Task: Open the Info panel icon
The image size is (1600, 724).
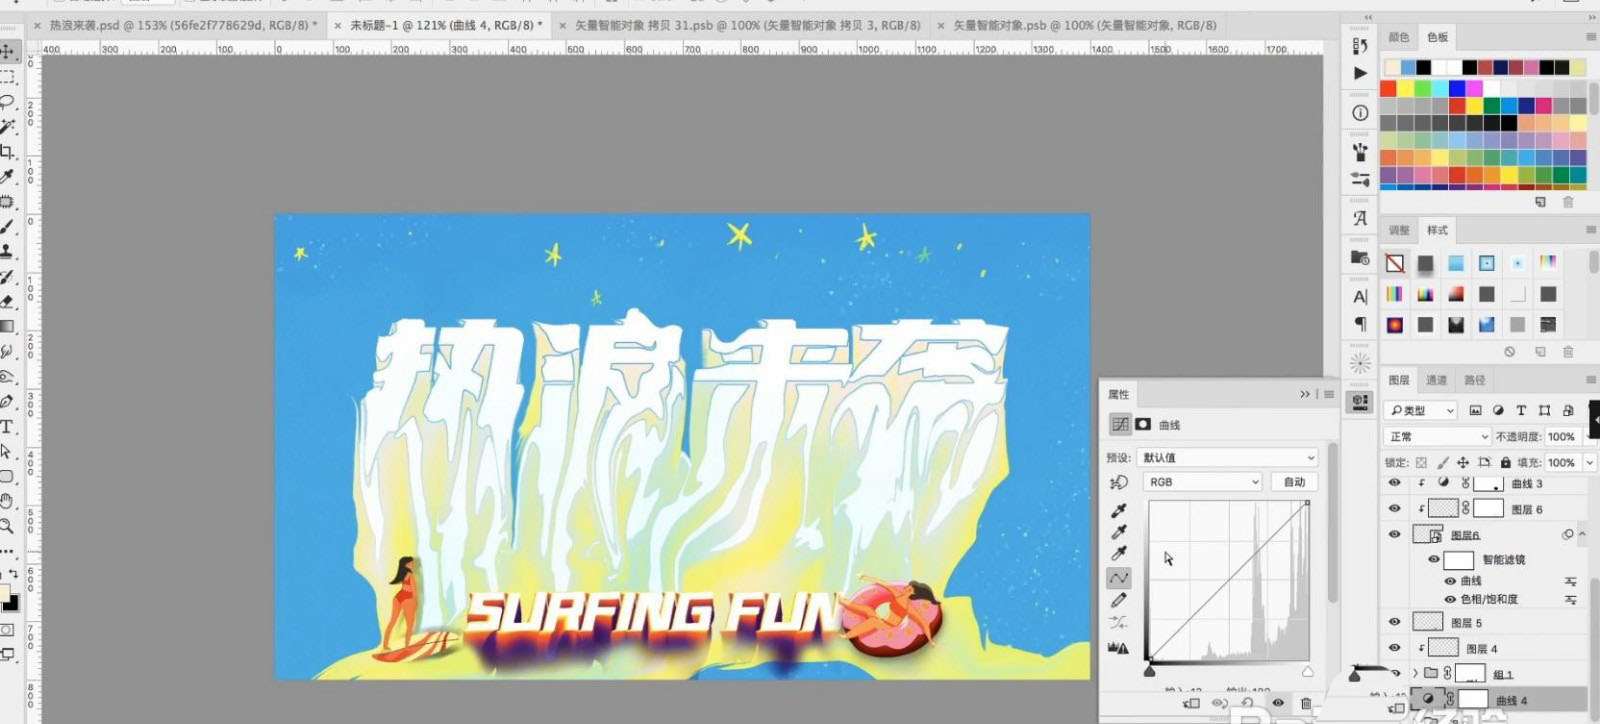Action: click(1360, 113)
